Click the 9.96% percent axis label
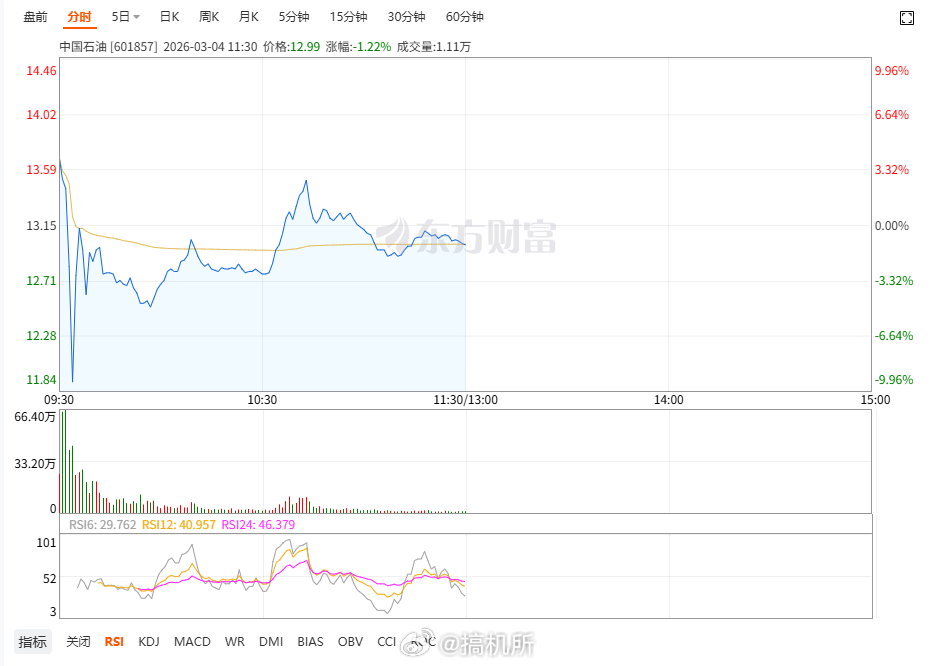This screenshot has height=666, width=937. (x=892, y=70)
